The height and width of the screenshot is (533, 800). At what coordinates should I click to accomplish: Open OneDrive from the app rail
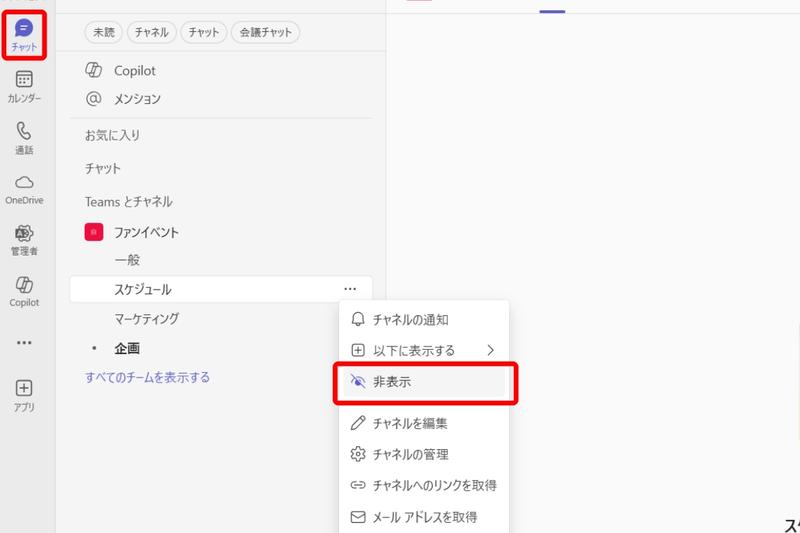click(24, 190)
